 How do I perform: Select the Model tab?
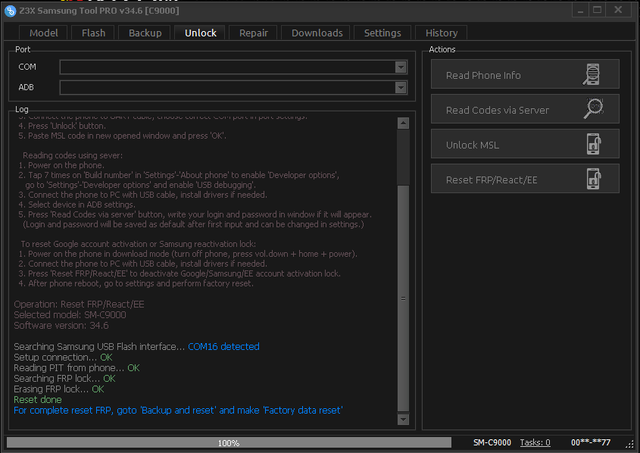tap(43, 33)
